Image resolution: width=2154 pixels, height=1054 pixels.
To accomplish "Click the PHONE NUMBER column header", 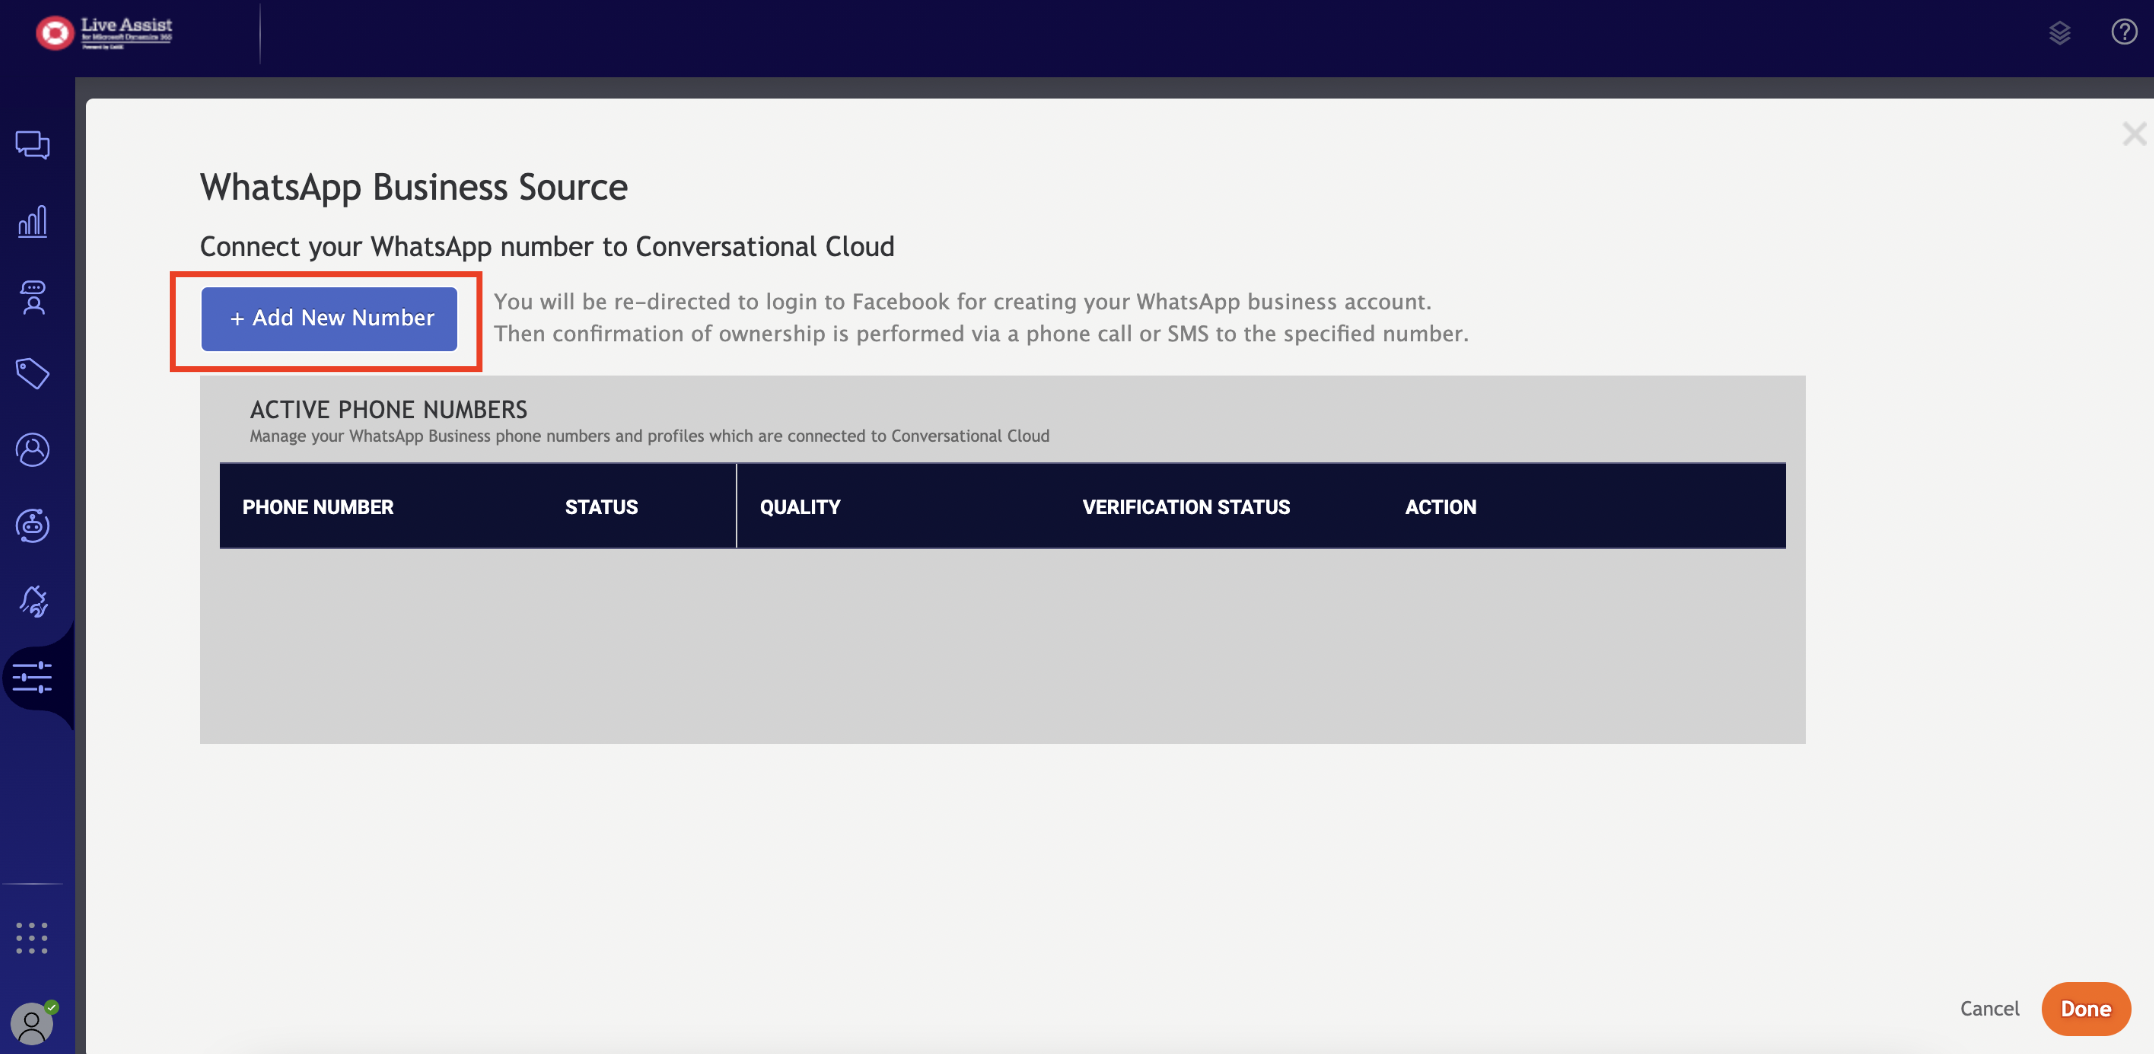I will tap(318, 507).
